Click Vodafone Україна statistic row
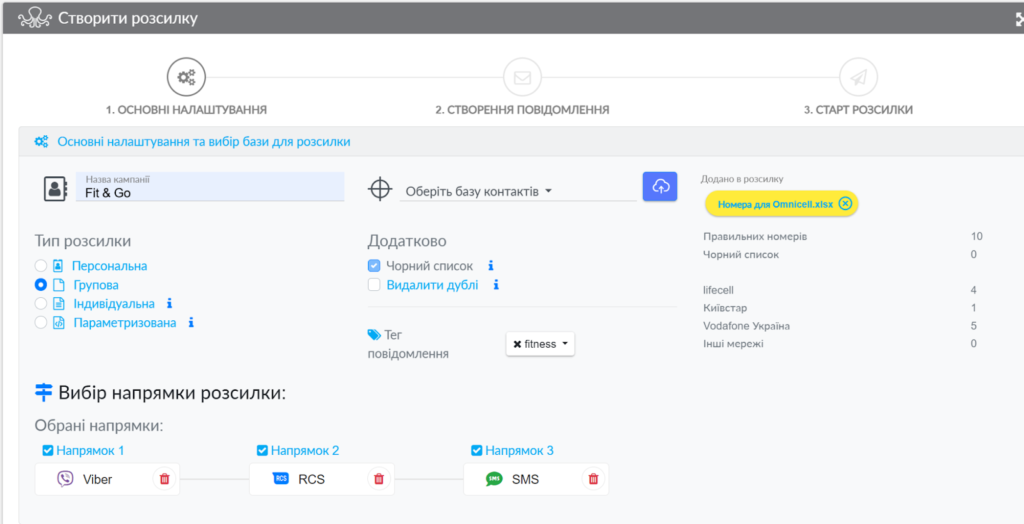This screenshot has width=1024, height=524. (842, 325)
